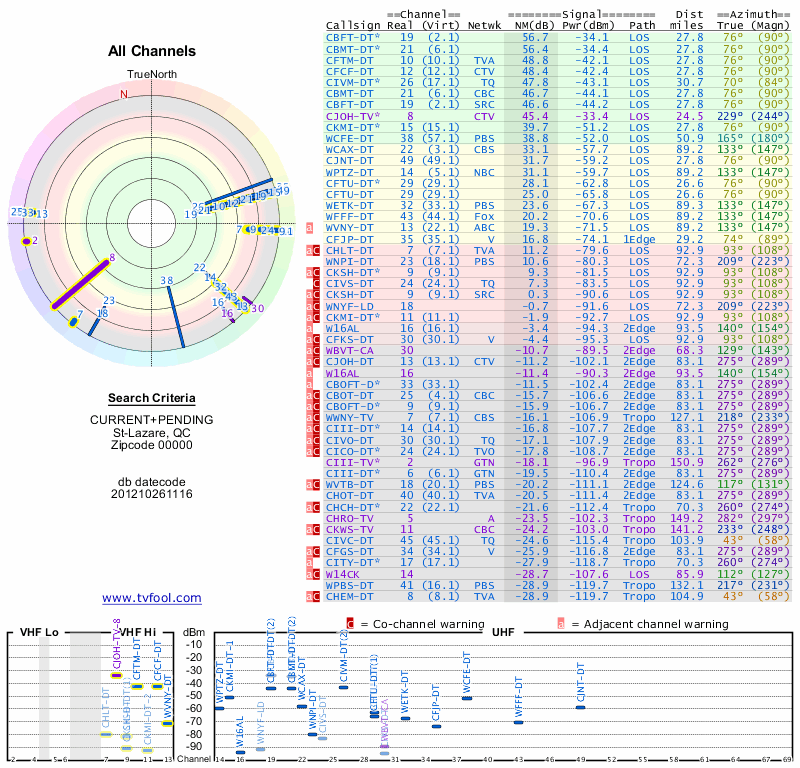Click the CJOH-TV-8 marker in VHF Hi chart
800x768 pixels.
[116, 676]
